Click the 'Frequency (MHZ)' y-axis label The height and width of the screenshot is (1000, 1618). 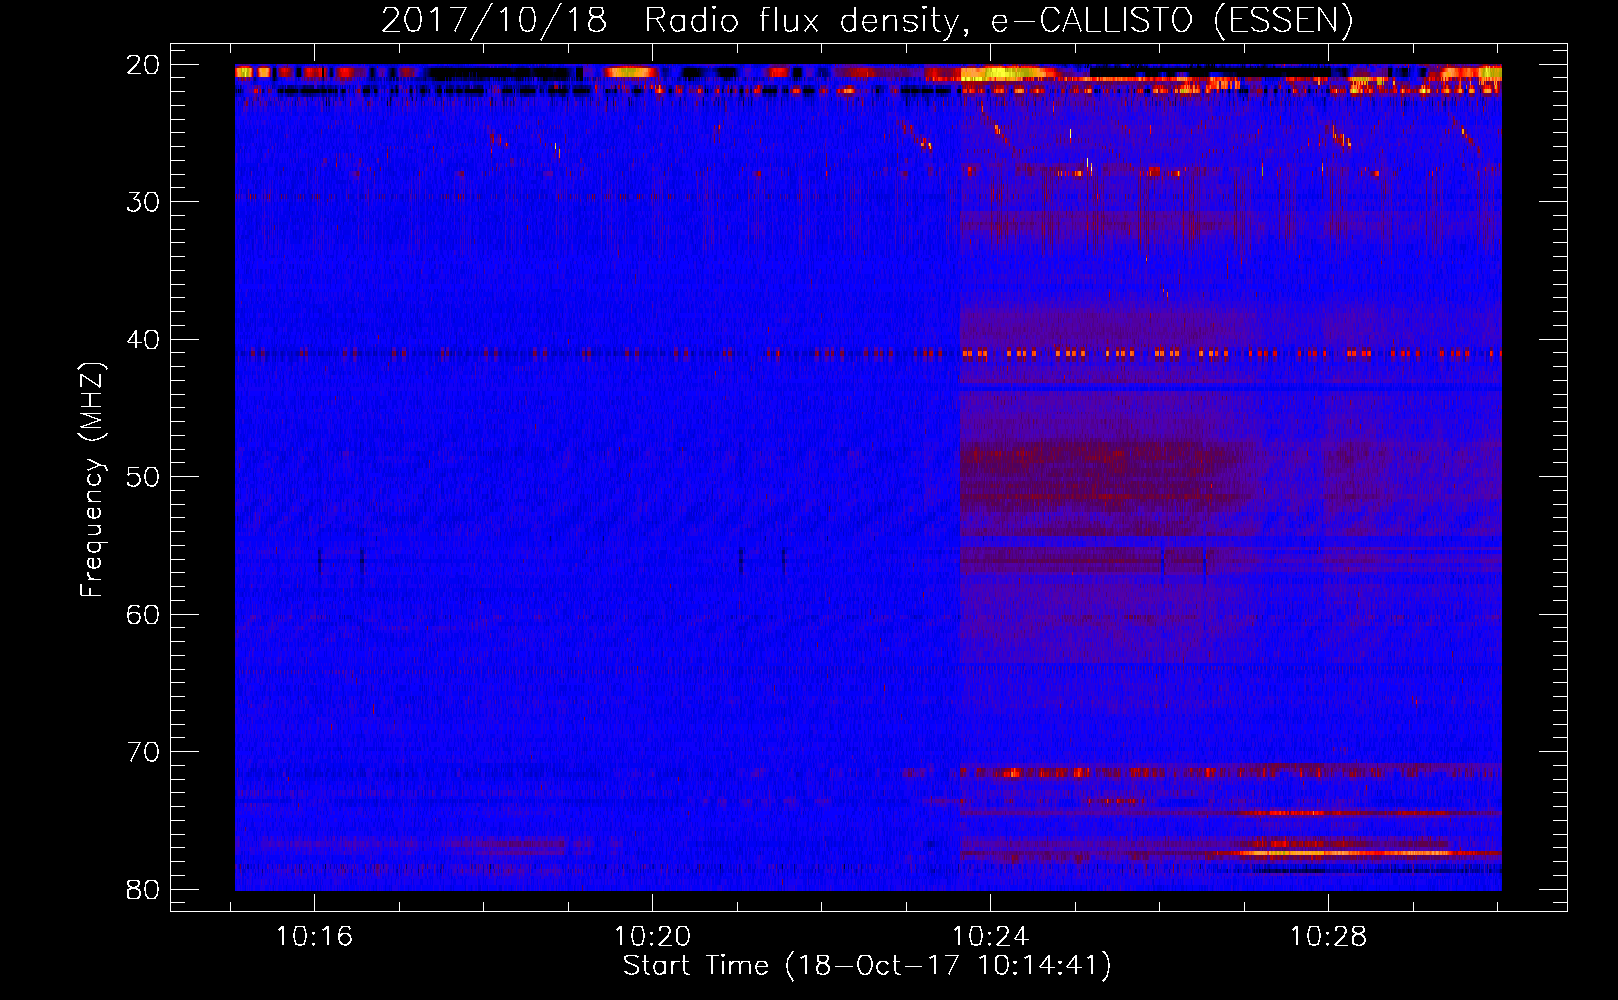pos(92,480)
